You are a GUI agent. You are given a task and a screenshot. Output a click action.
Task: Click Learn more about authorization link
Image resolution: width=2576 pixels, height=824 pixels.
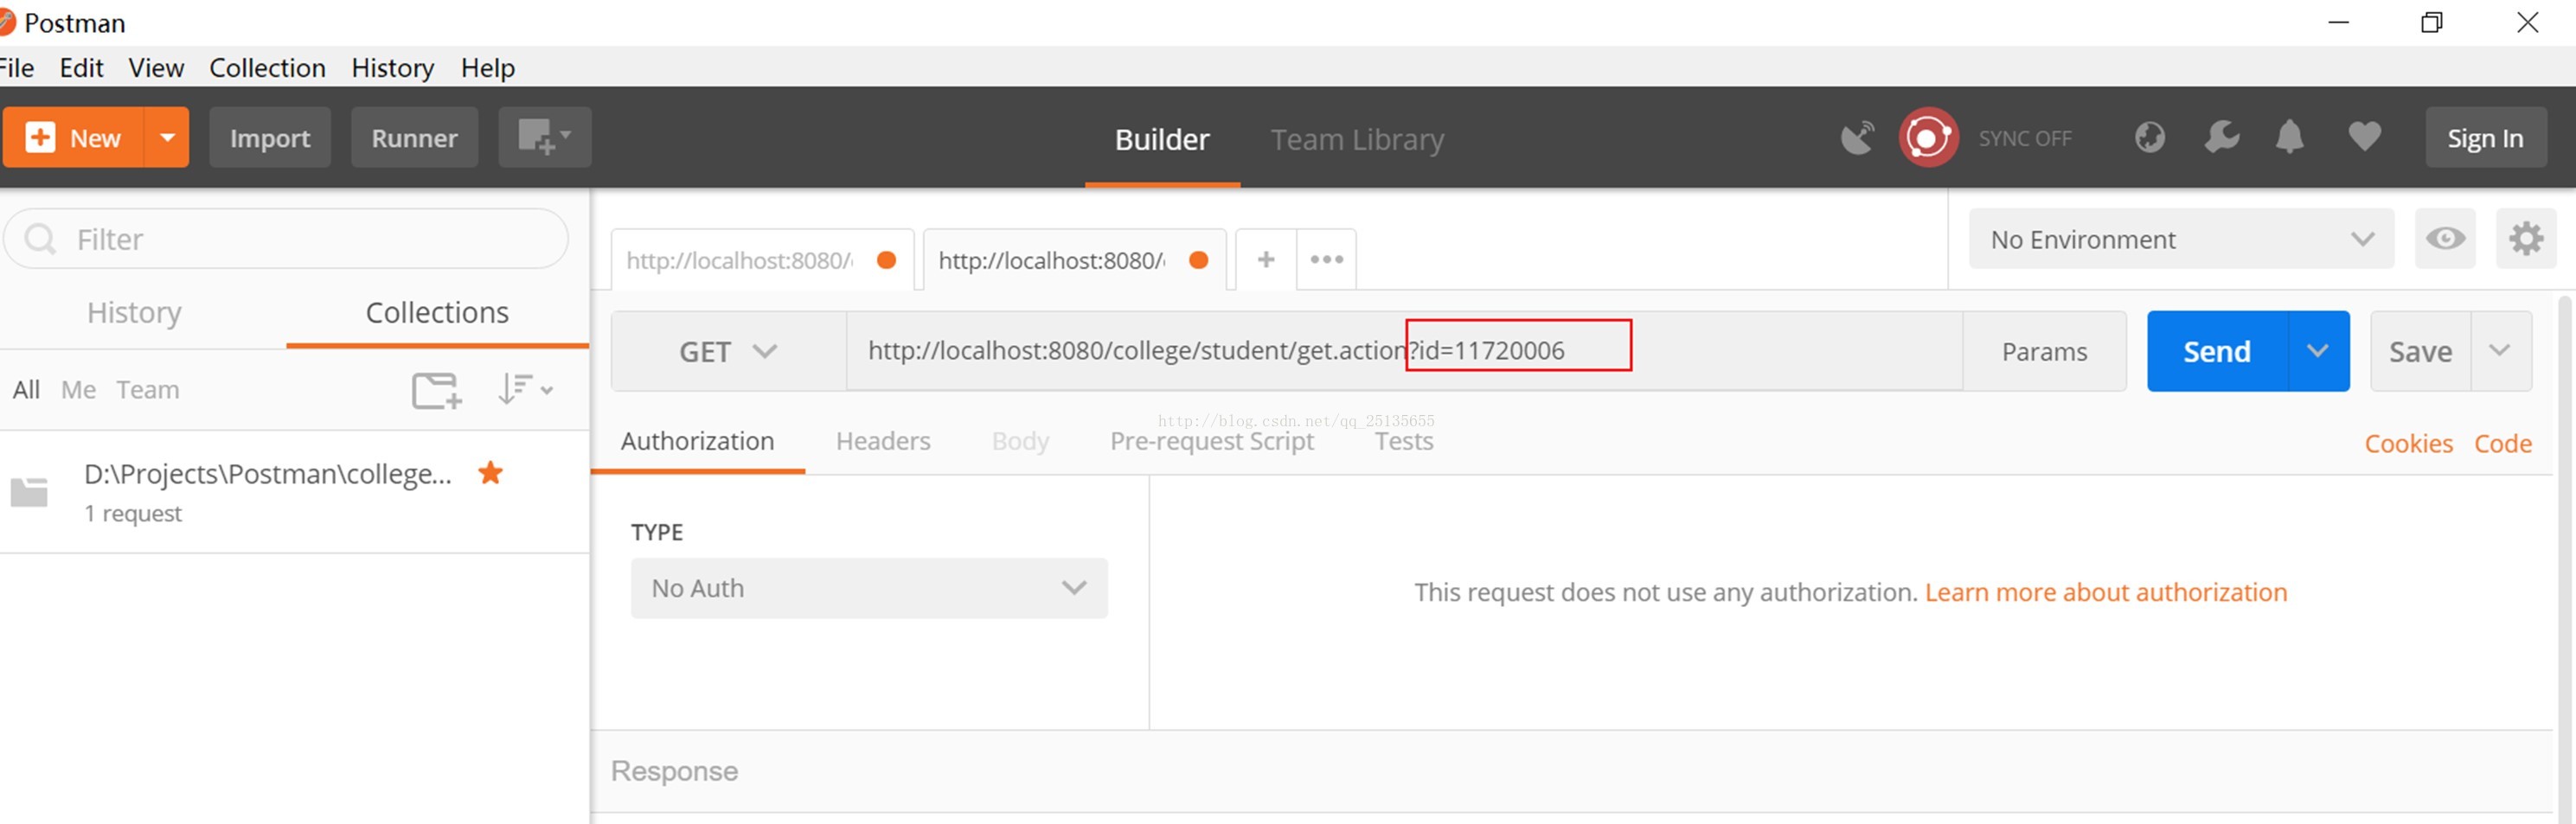tap(2105, 592)
